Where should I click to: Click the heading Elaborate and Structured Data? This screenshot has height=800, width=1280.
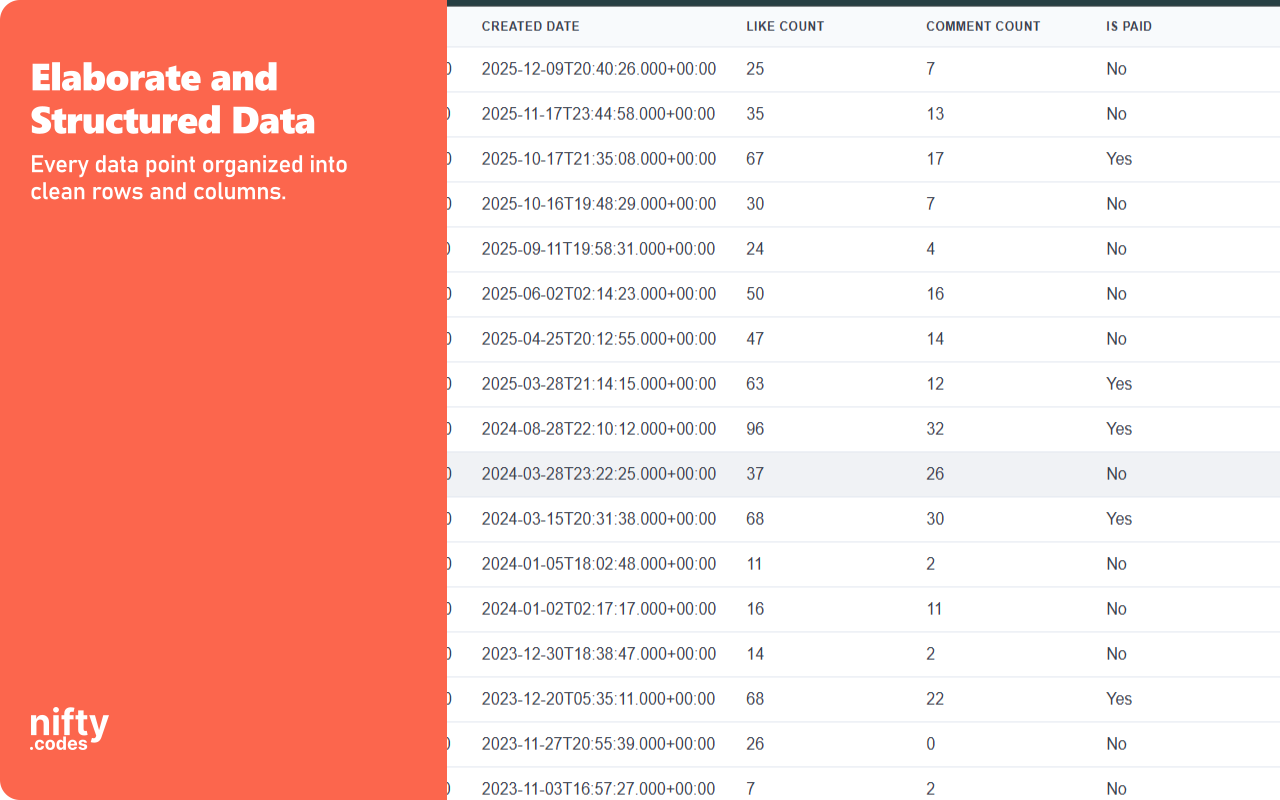[x=172, y=99]
